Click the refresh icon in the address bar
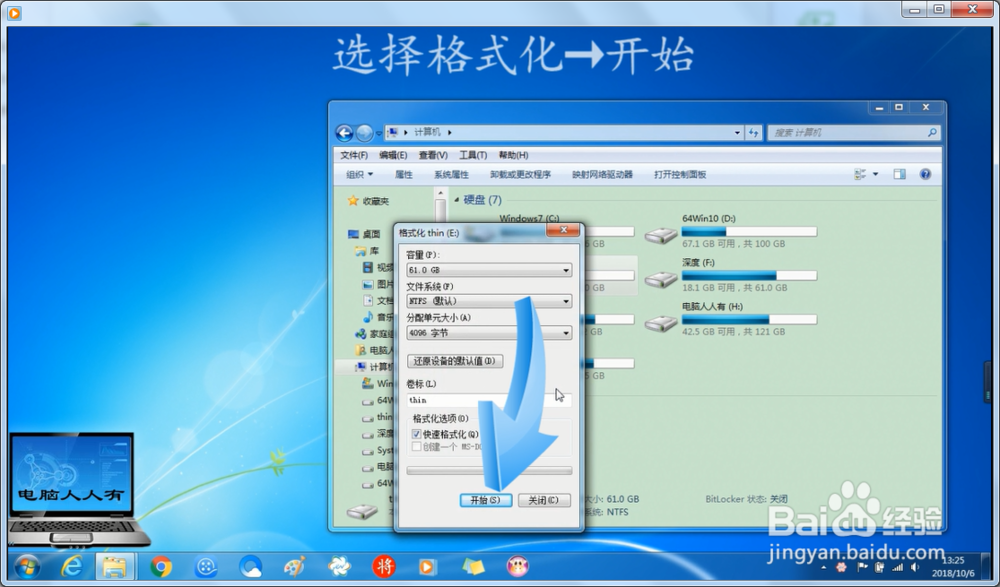The width and height of the screenshot is (1000, 587). click(751, 132)
